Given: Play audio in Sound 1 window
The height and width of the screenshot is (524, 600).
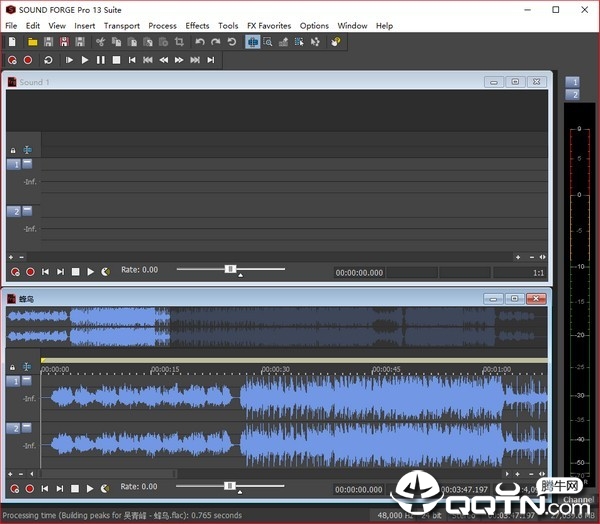Looking at the screenshot, I should pos(90,272).
